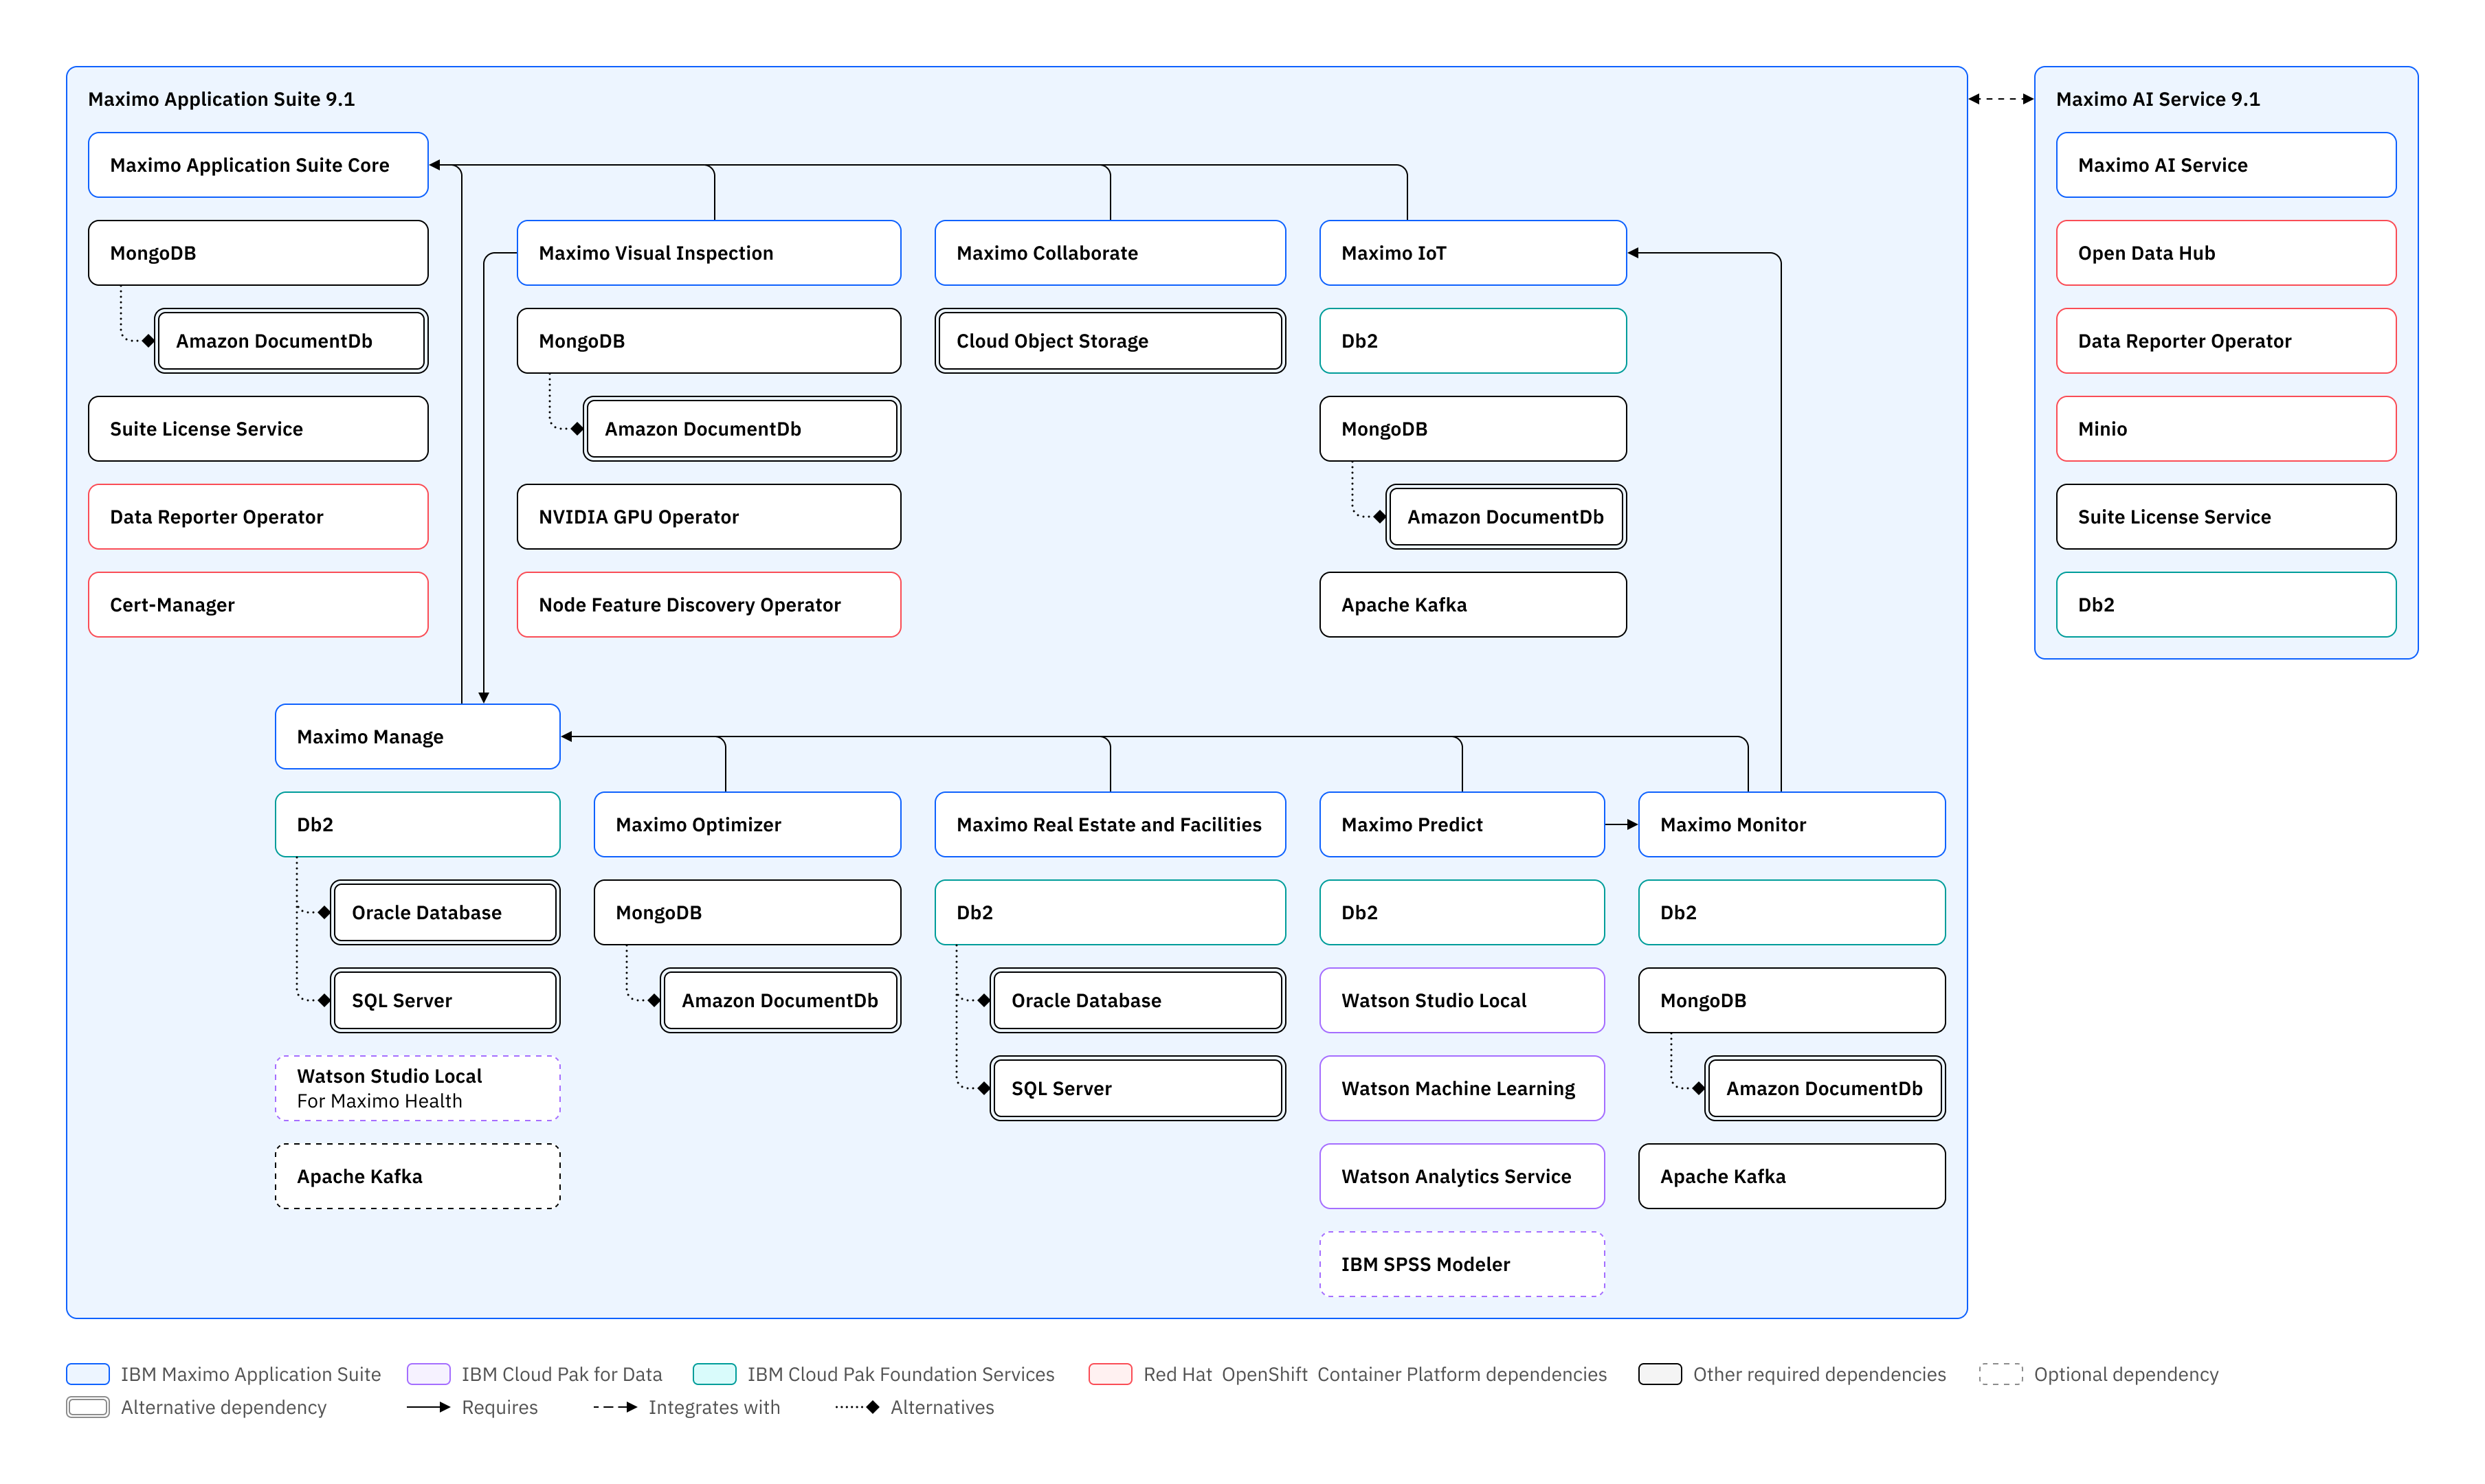
Task: Click the IBM SPSS Modeler optional box
Action: coord(1461,1264)
